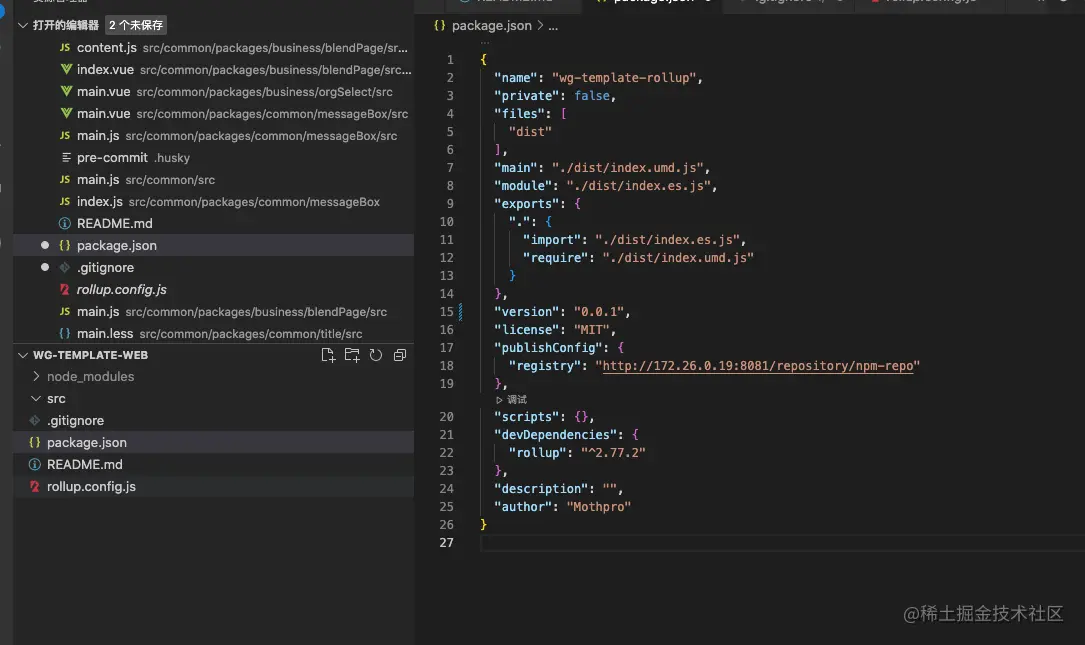This screenshot has height=645, width=1085.
Task: Collapse the src folder
Action: click(x=36, y=399)
